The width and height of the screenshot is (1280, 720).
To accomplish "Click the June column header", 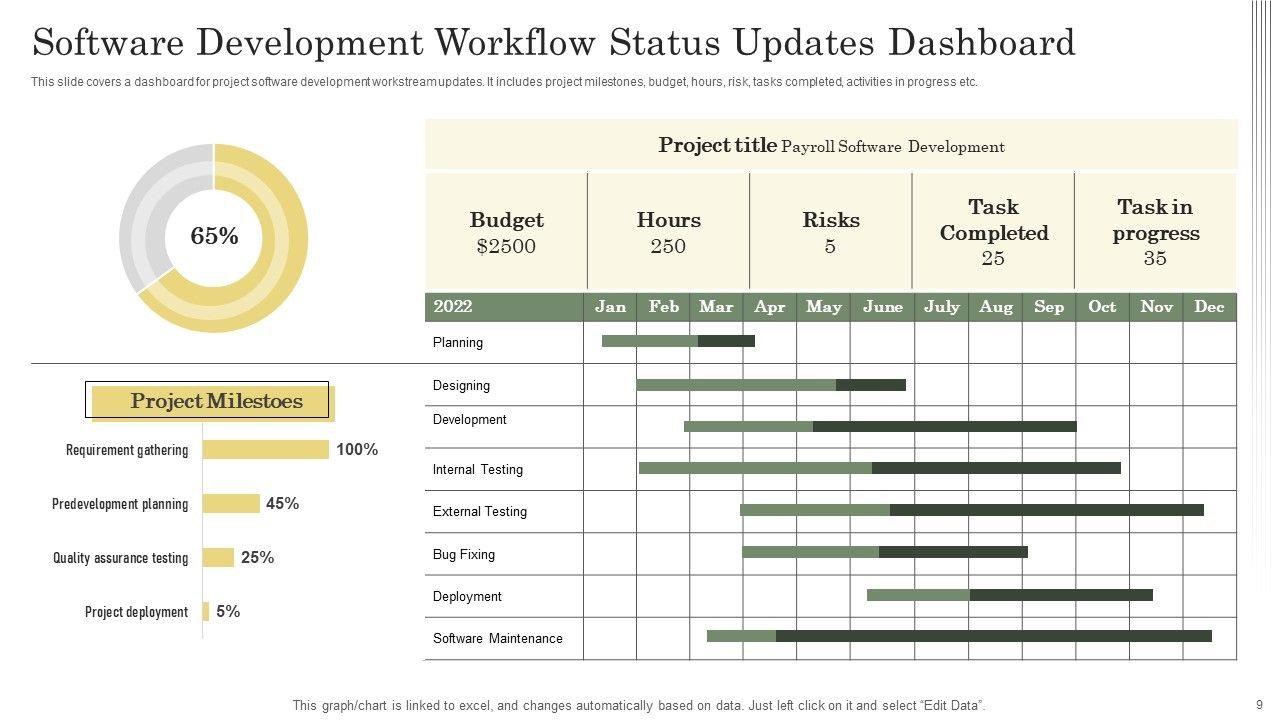I will [x=882, y=307].
